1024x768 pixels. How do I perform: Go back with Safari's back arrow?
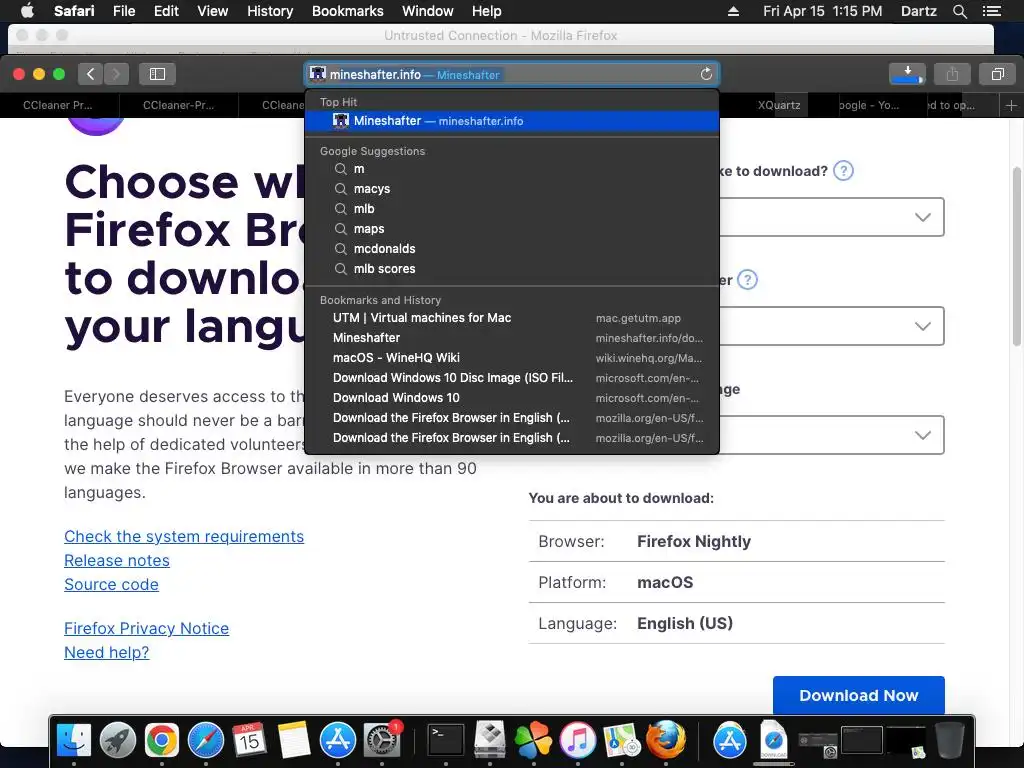tap(90, 74)
